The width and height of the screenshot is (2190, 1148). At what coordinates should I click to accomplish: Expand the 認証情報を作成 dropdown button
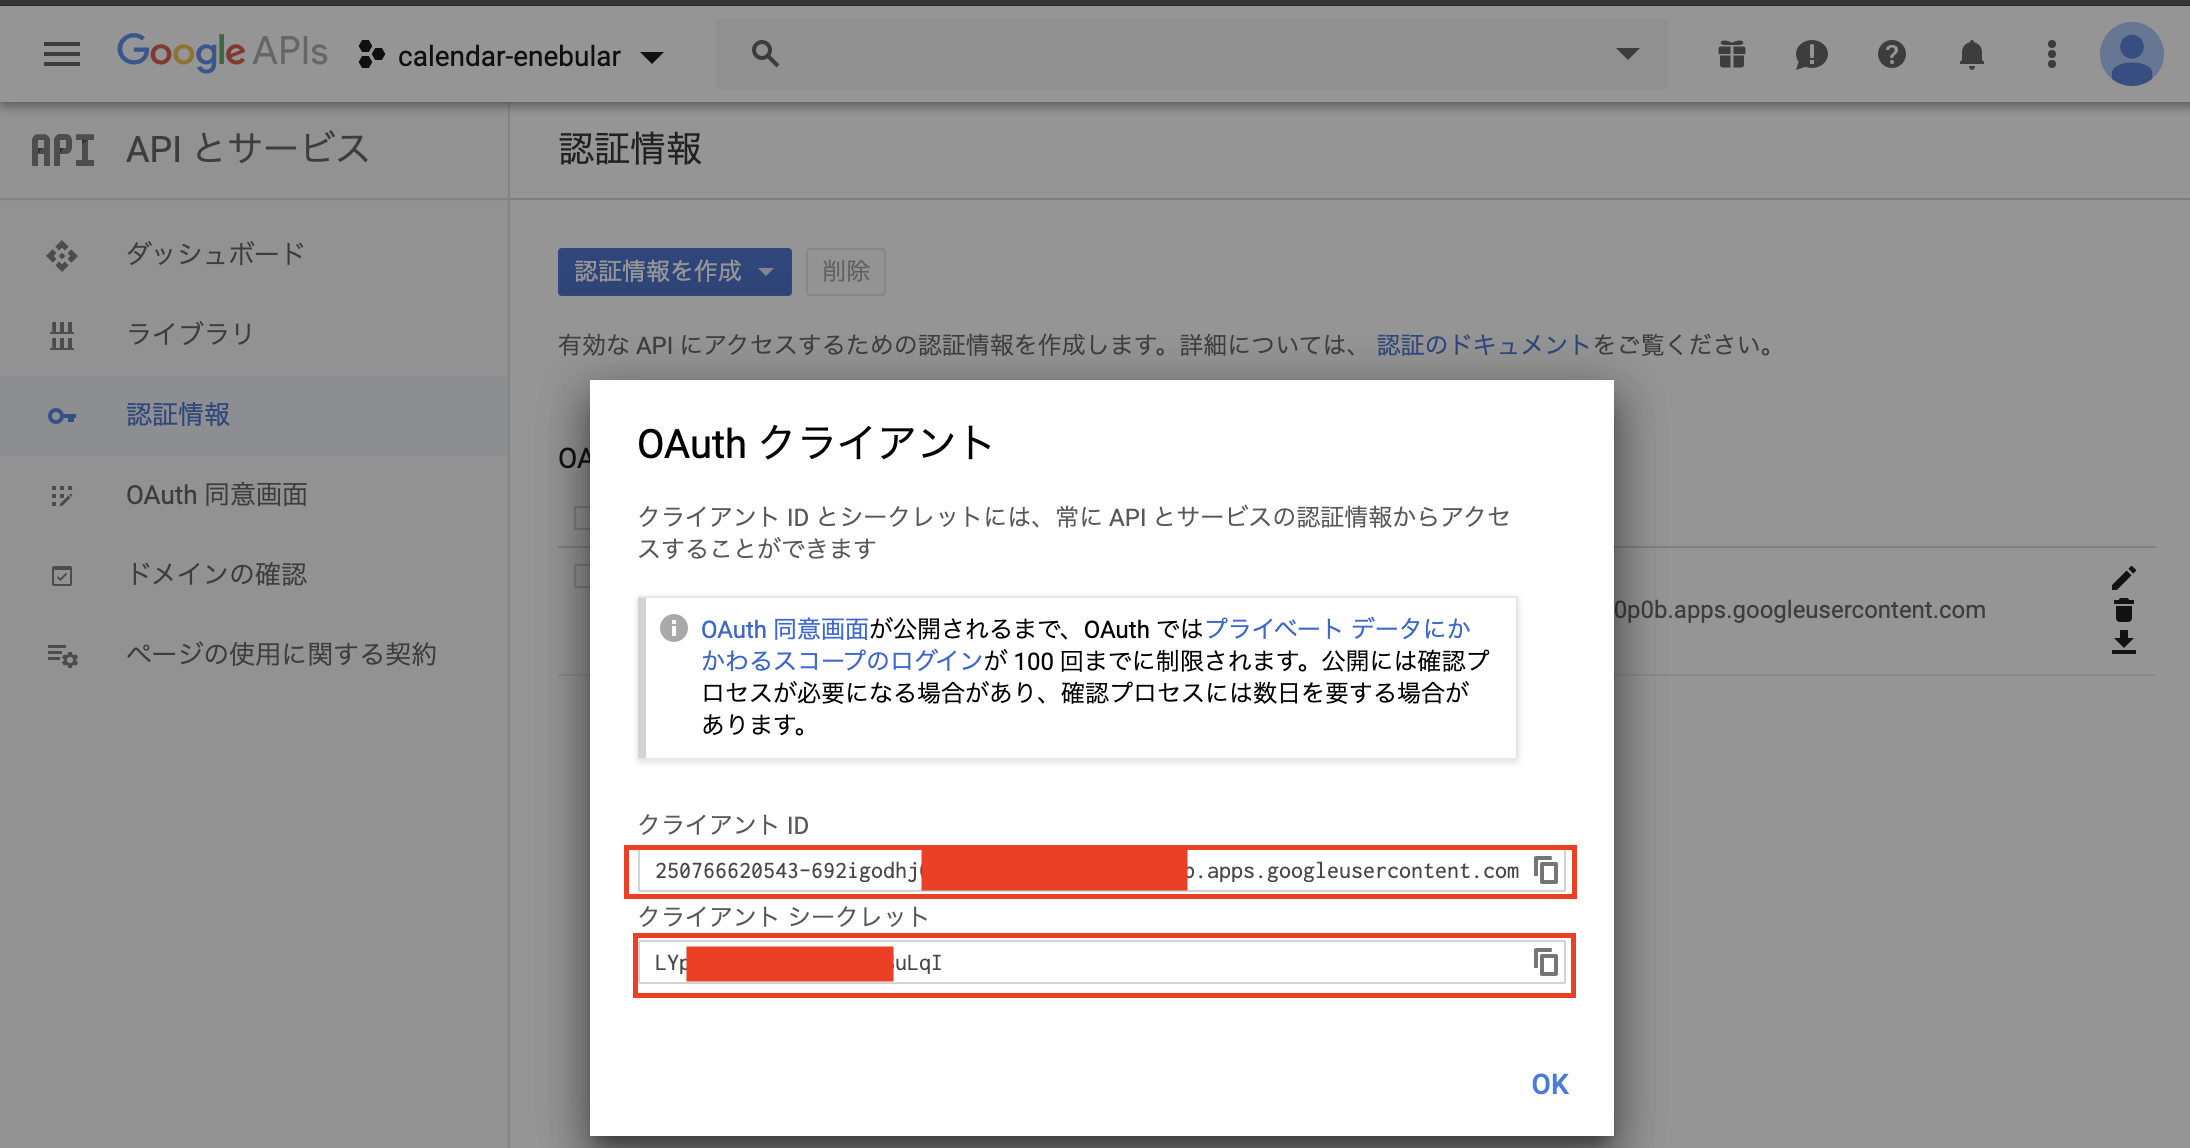tap(675, 272)
